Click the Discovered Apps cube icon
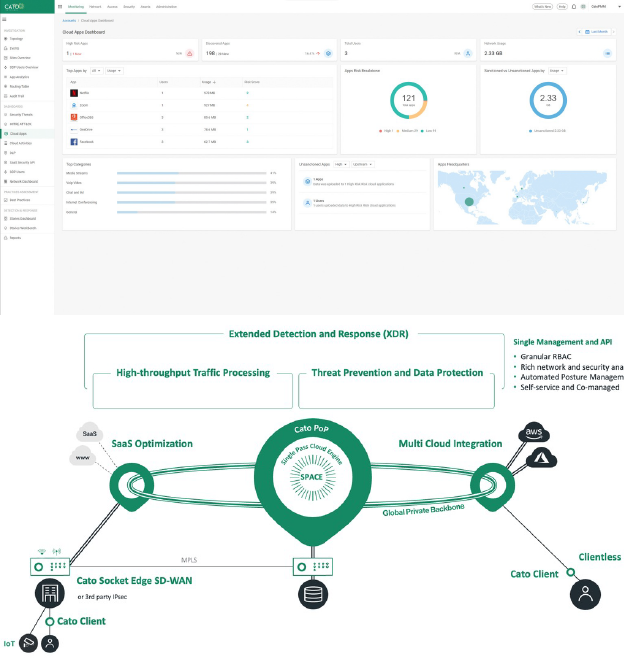The width and height of the screenshot is (624, 672). pos(328,54)
